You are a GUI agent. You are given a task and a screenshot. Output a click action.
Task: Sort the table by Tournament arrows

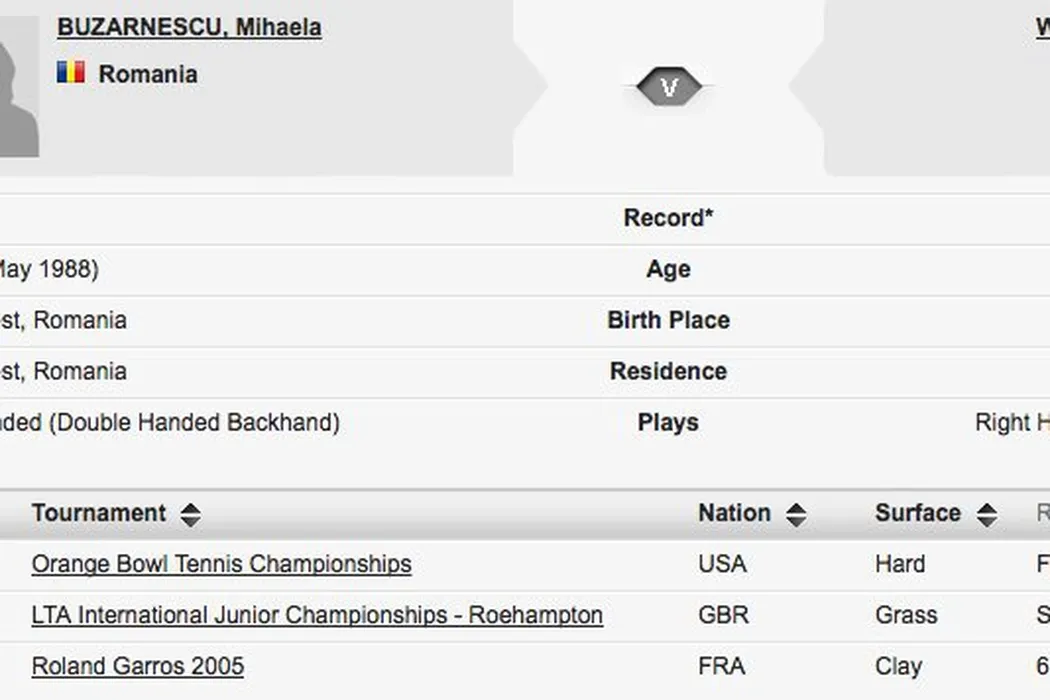pyautogui.click(x=190, y=514)
